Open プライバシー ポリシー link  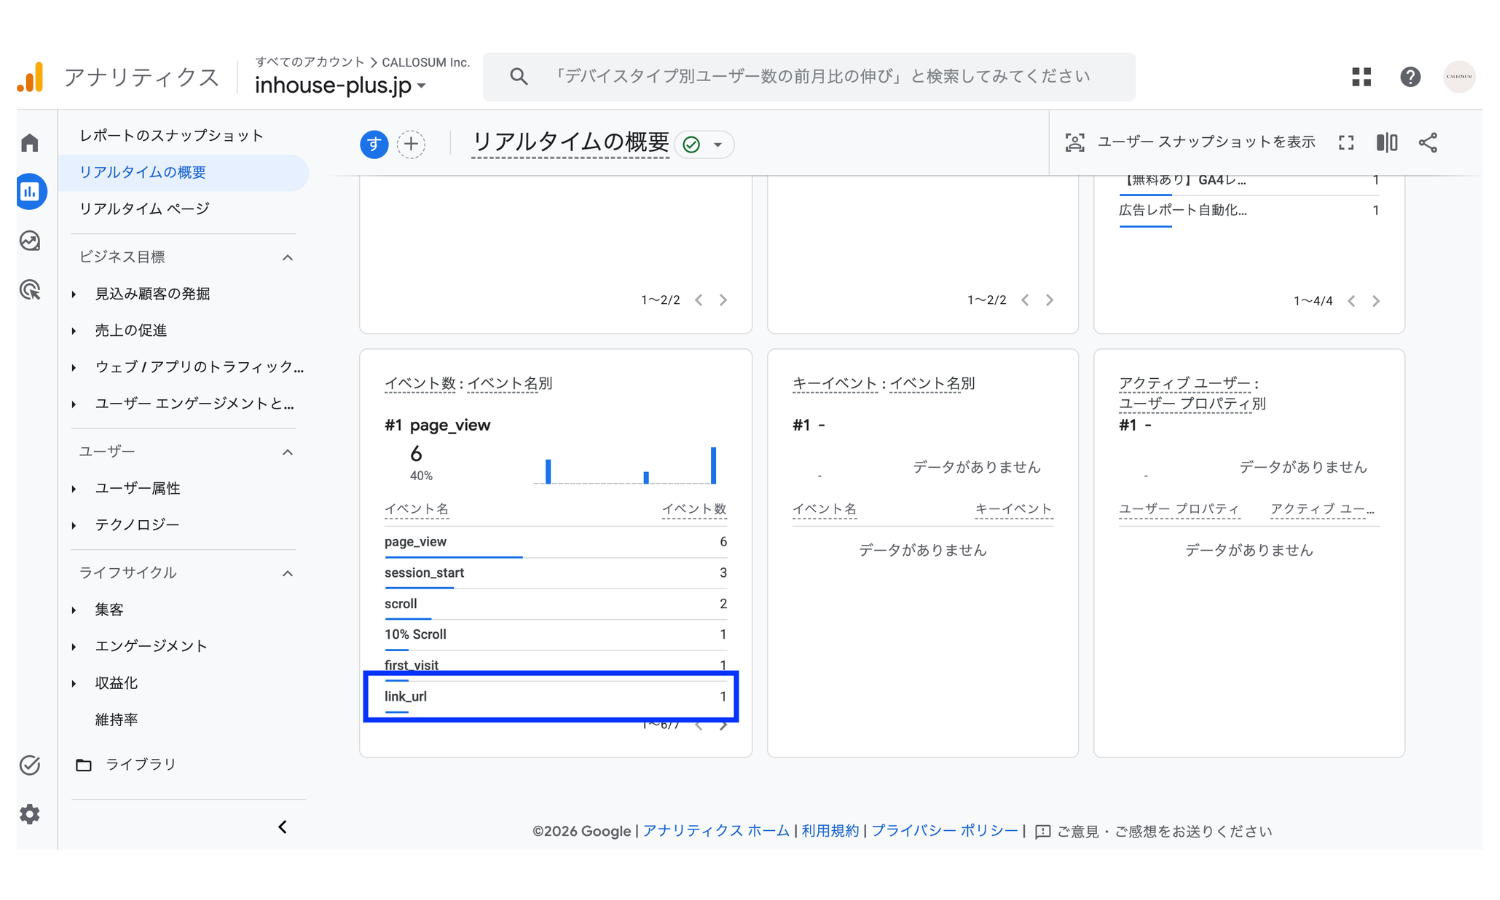[945, 831]
